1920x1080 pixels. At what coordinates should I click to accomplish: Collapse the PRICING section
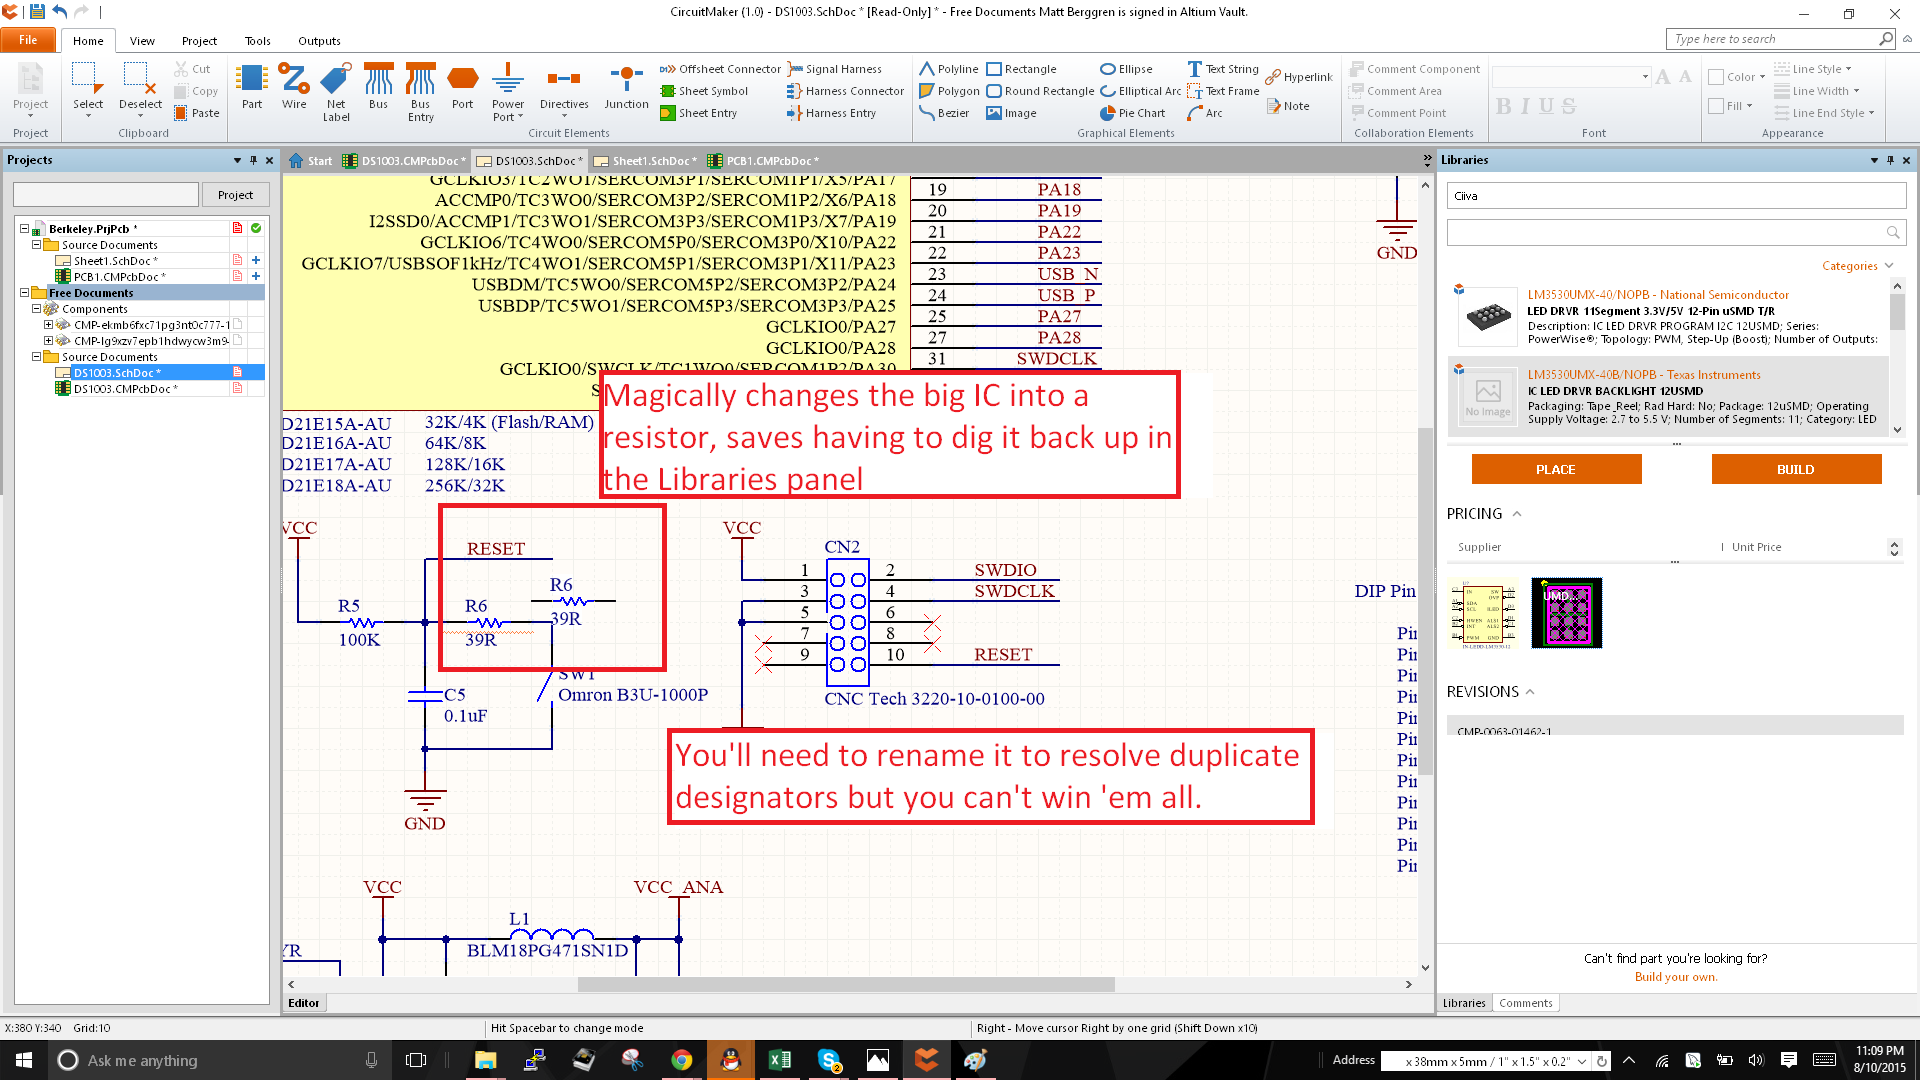pos(1517,514)
